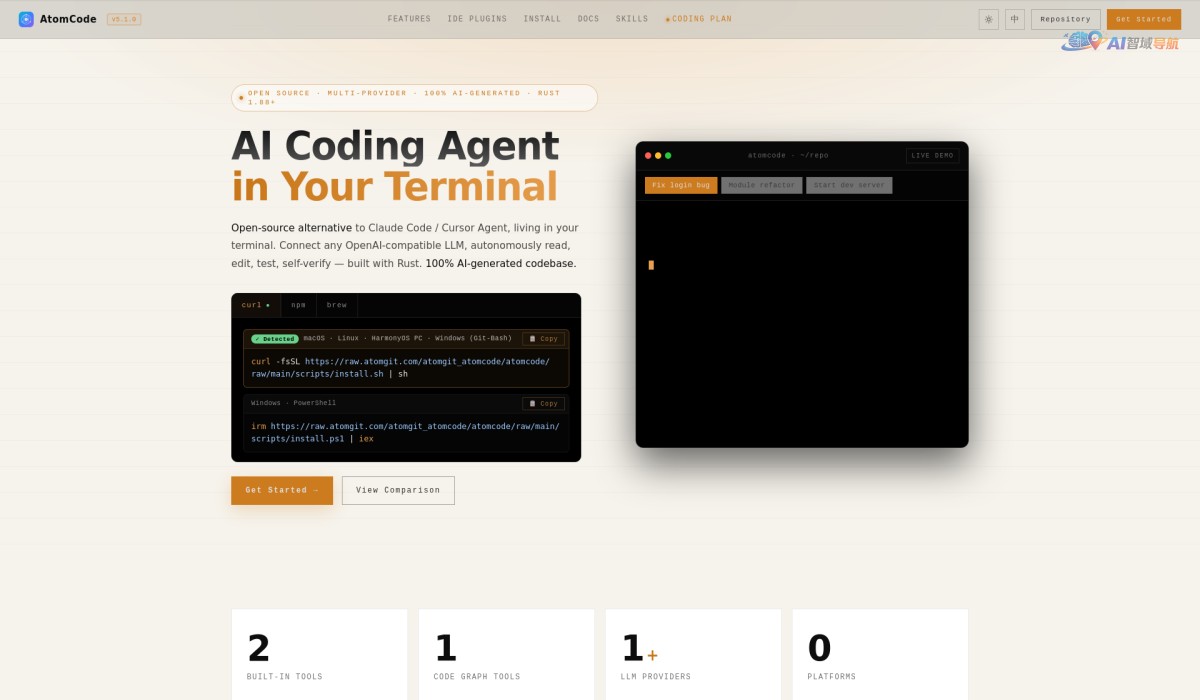Viewport: 1200px width, 700px height.
Task: Click the red terminal window dot
Action: [x=648, y=156]
